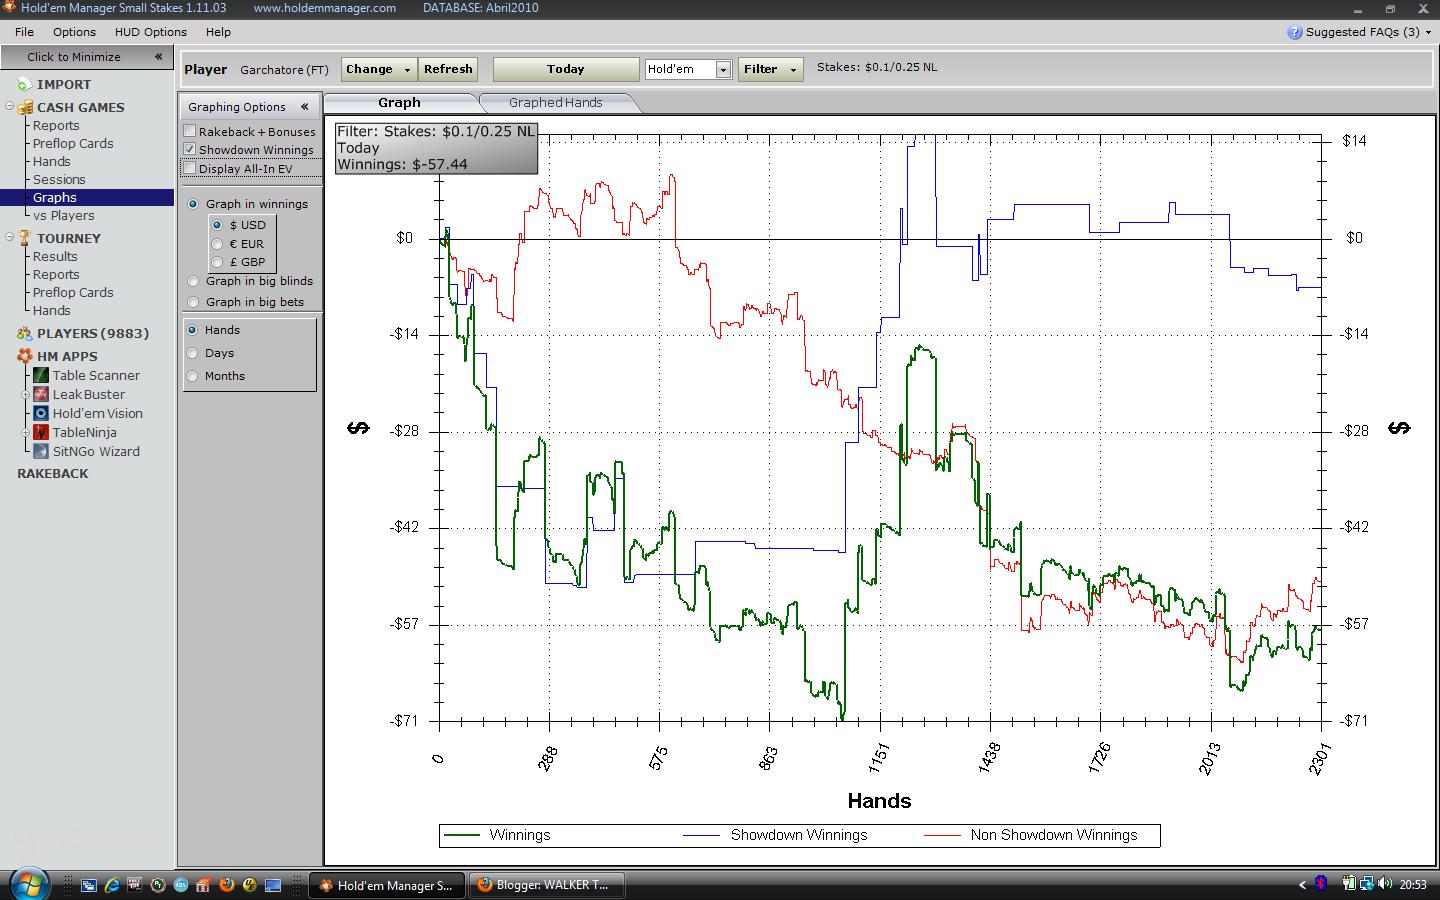
Task: Switch to the Graphed Hands tab
Action: tap(555, 102)
